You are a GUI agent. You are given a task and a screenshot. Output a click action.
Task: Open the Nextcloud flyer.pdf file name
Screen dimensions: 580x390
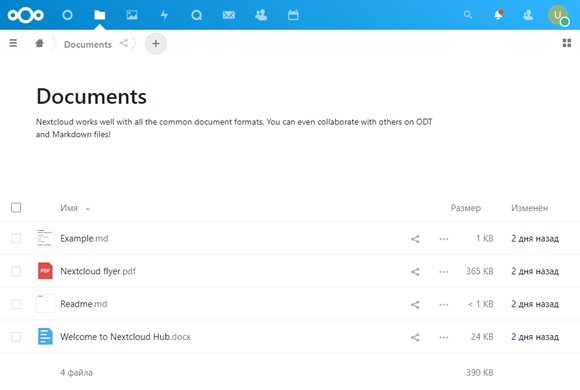tap(98, 271)
